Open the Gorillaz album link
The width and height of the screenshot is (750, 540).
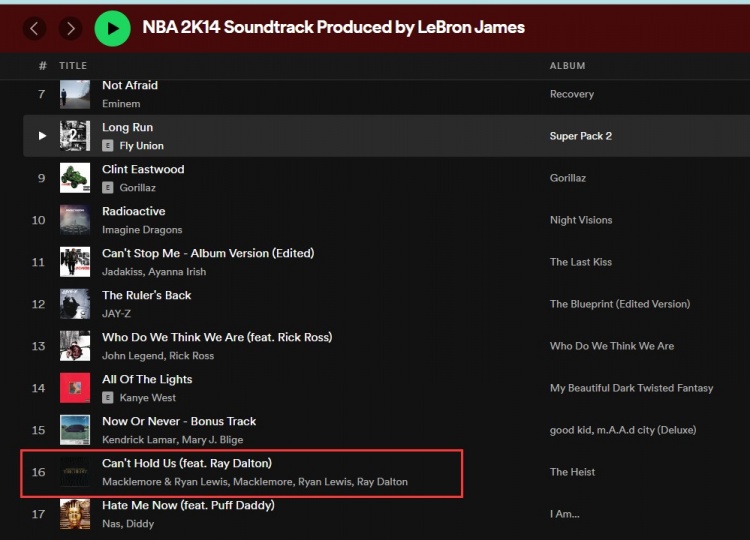click(568, 178)
